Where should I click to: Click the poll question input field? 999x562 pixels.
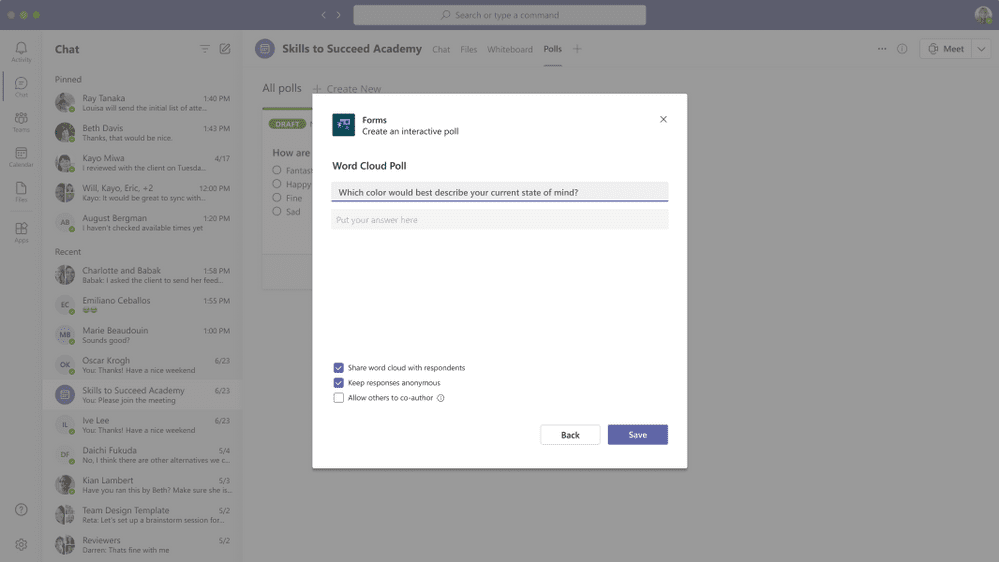click(500, 192)
